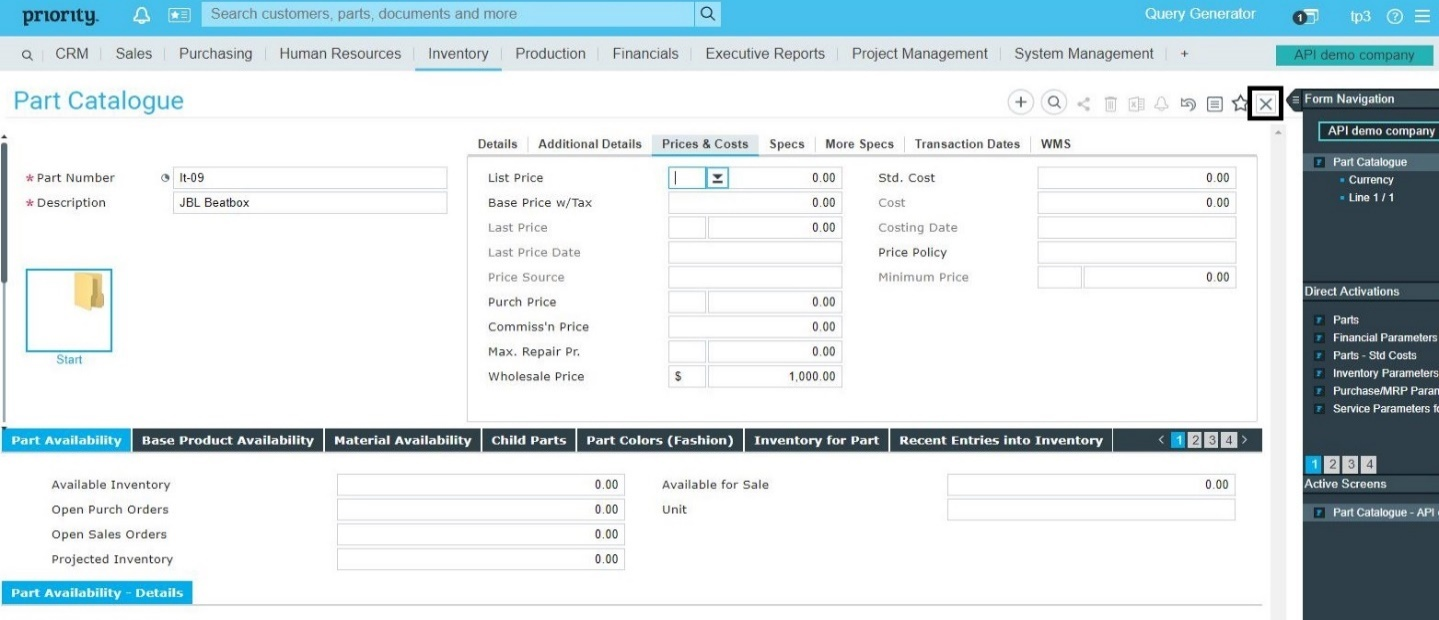
Task: Go to next sub-form tabs page arrow
Action: coord(1245,440)
